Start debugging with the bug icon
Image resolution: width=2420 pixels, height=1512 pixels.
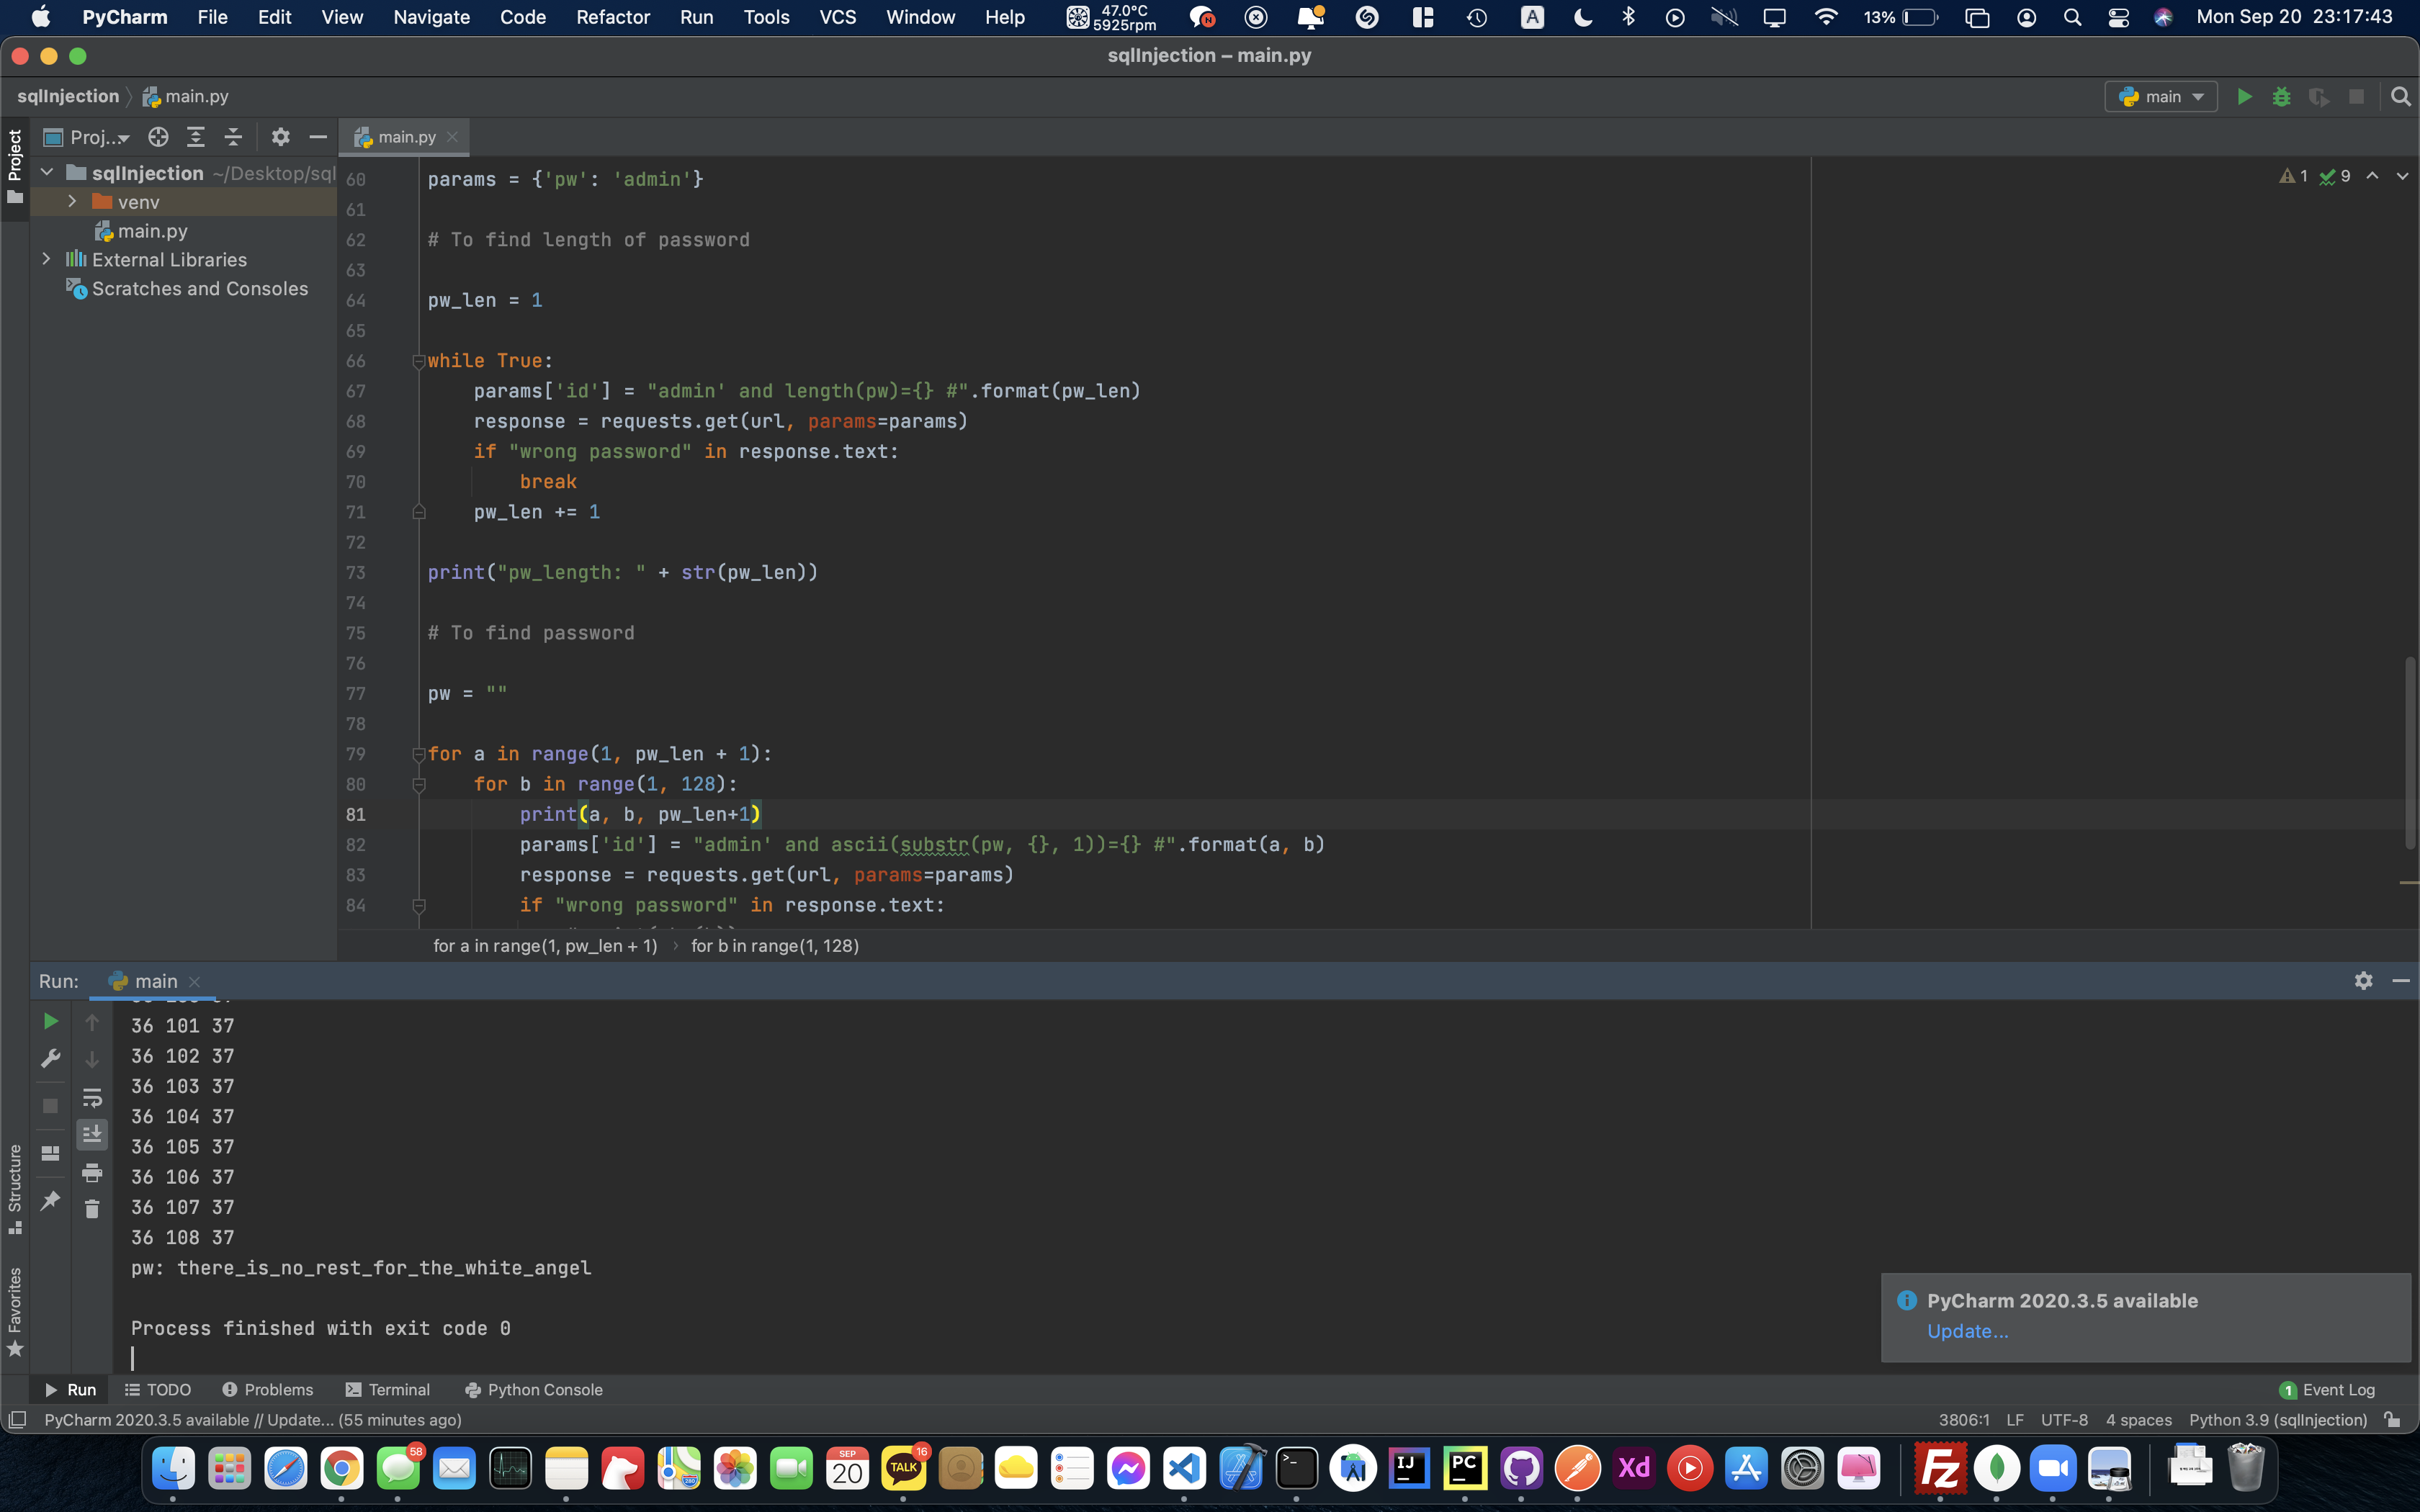[x=2281, y=96]
